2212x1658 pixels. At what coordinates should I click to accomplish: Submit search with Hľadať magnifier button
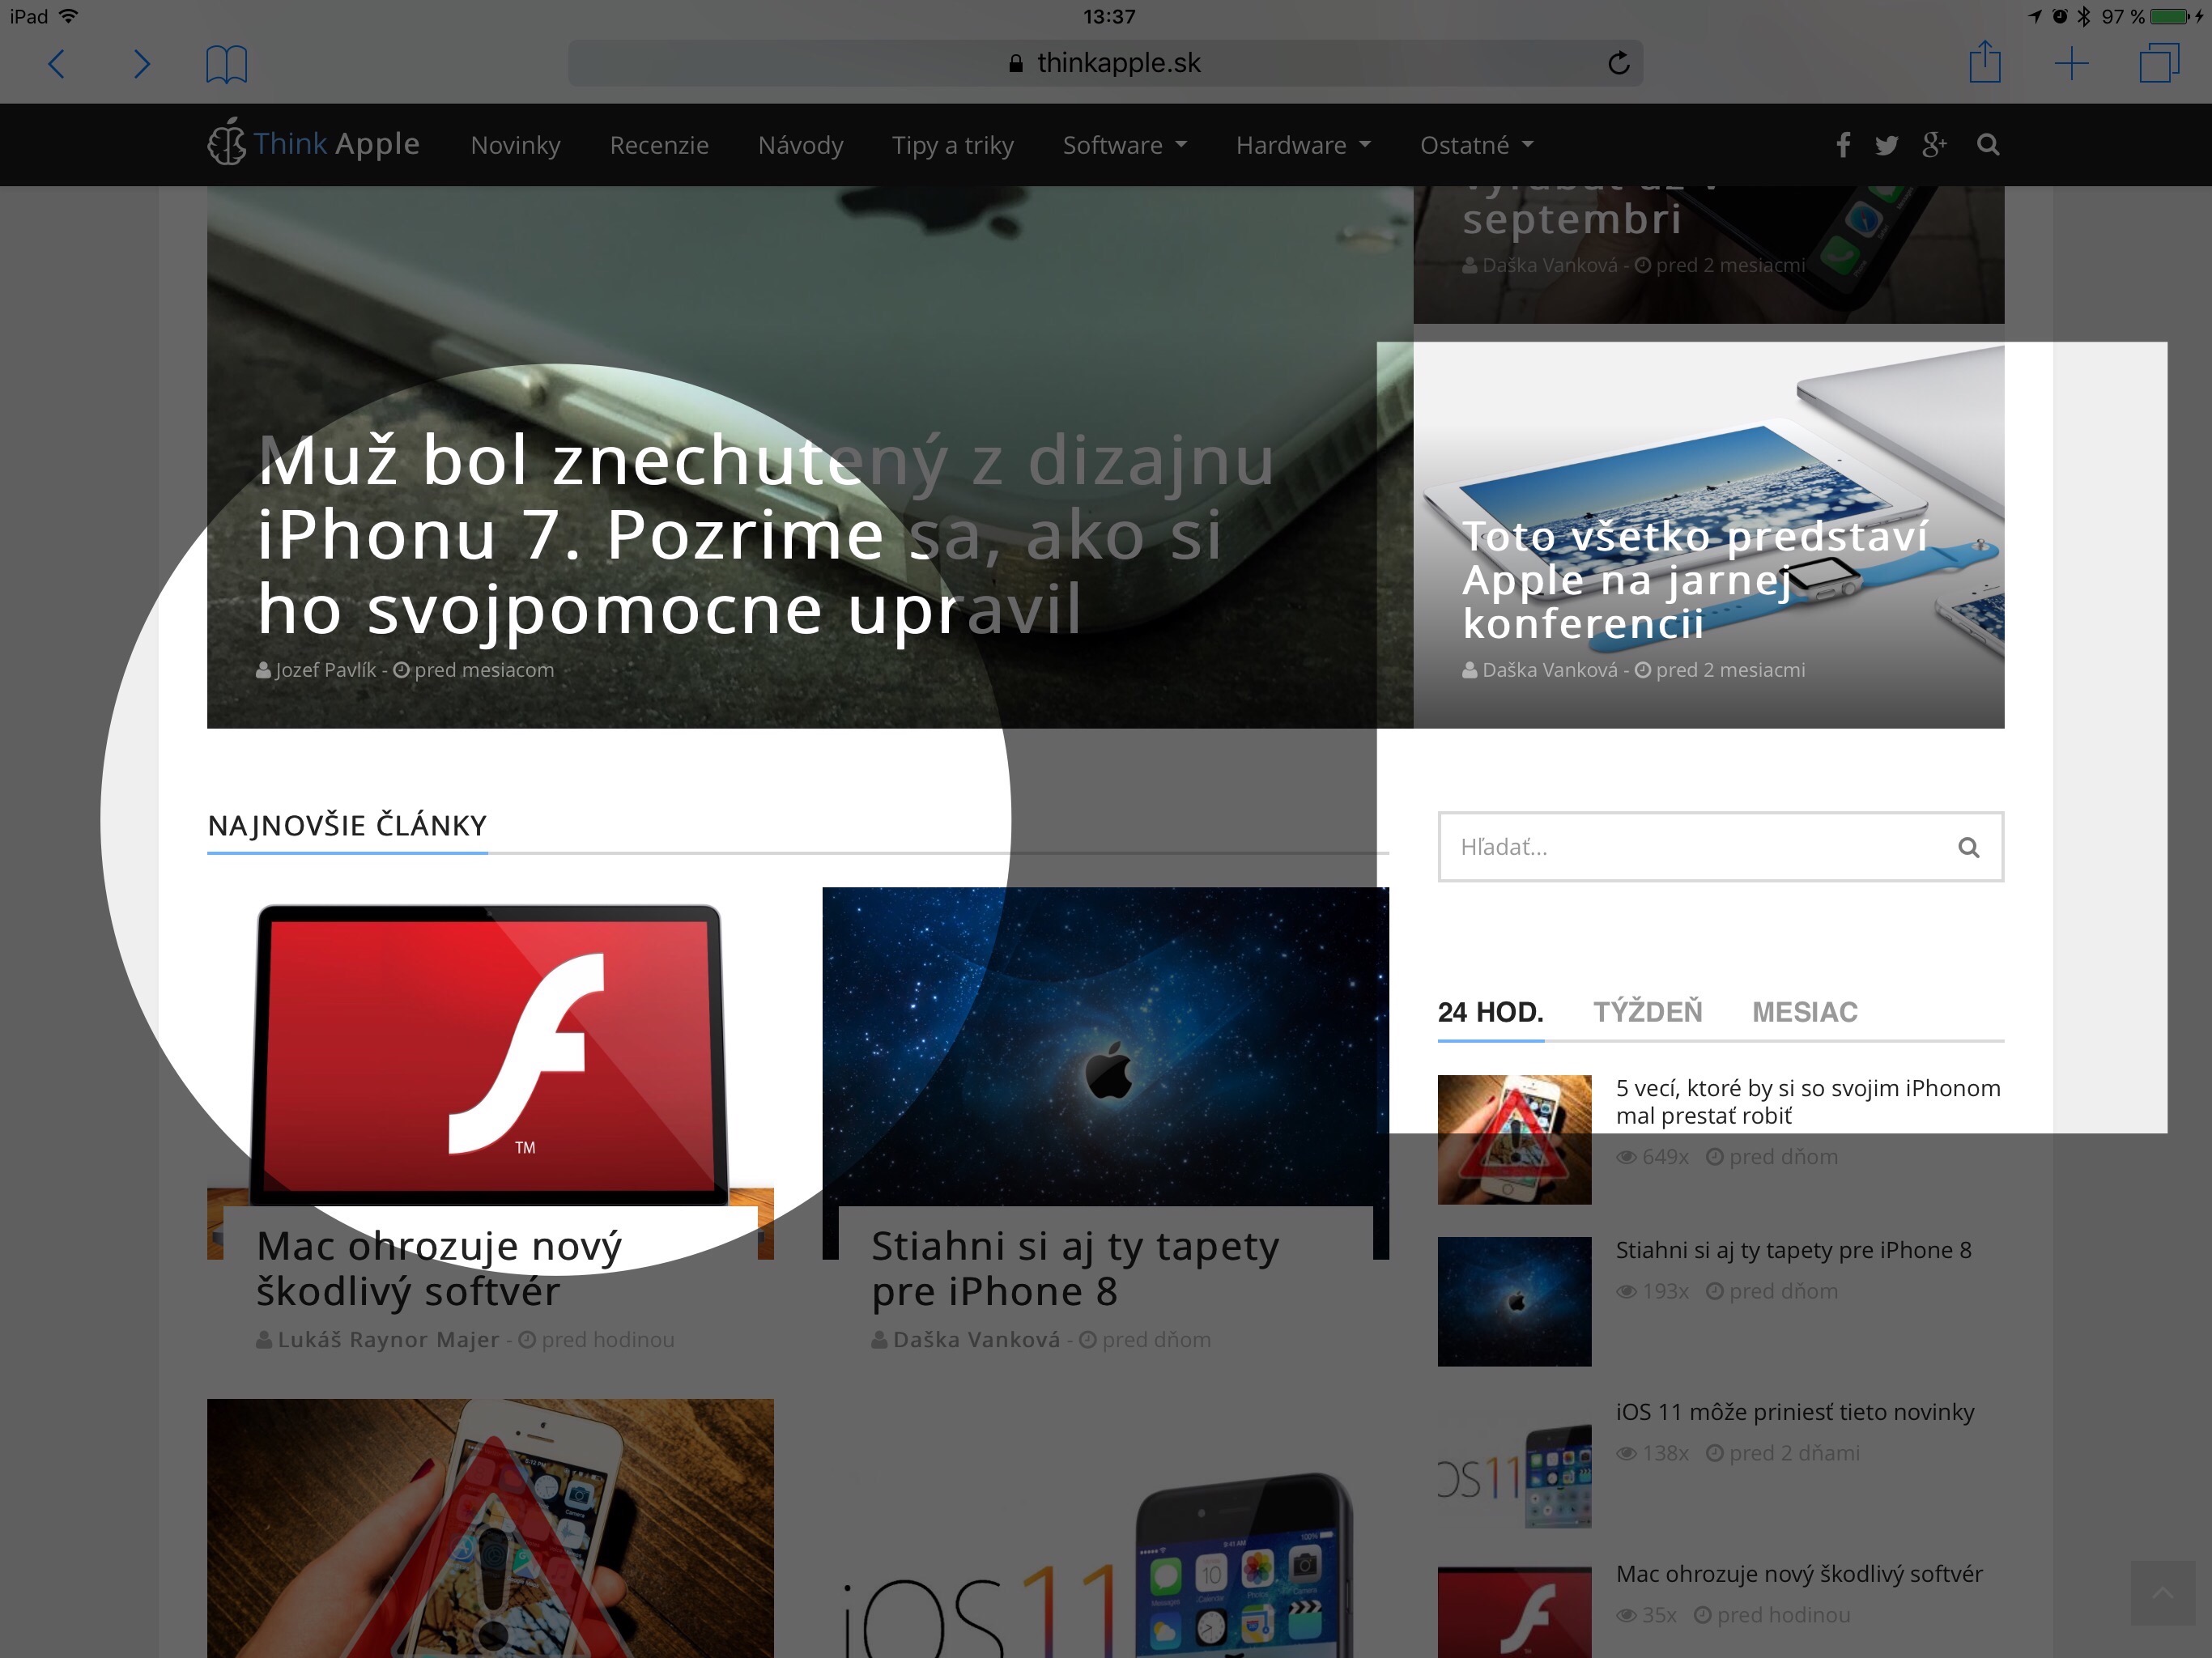(1968, 847)
